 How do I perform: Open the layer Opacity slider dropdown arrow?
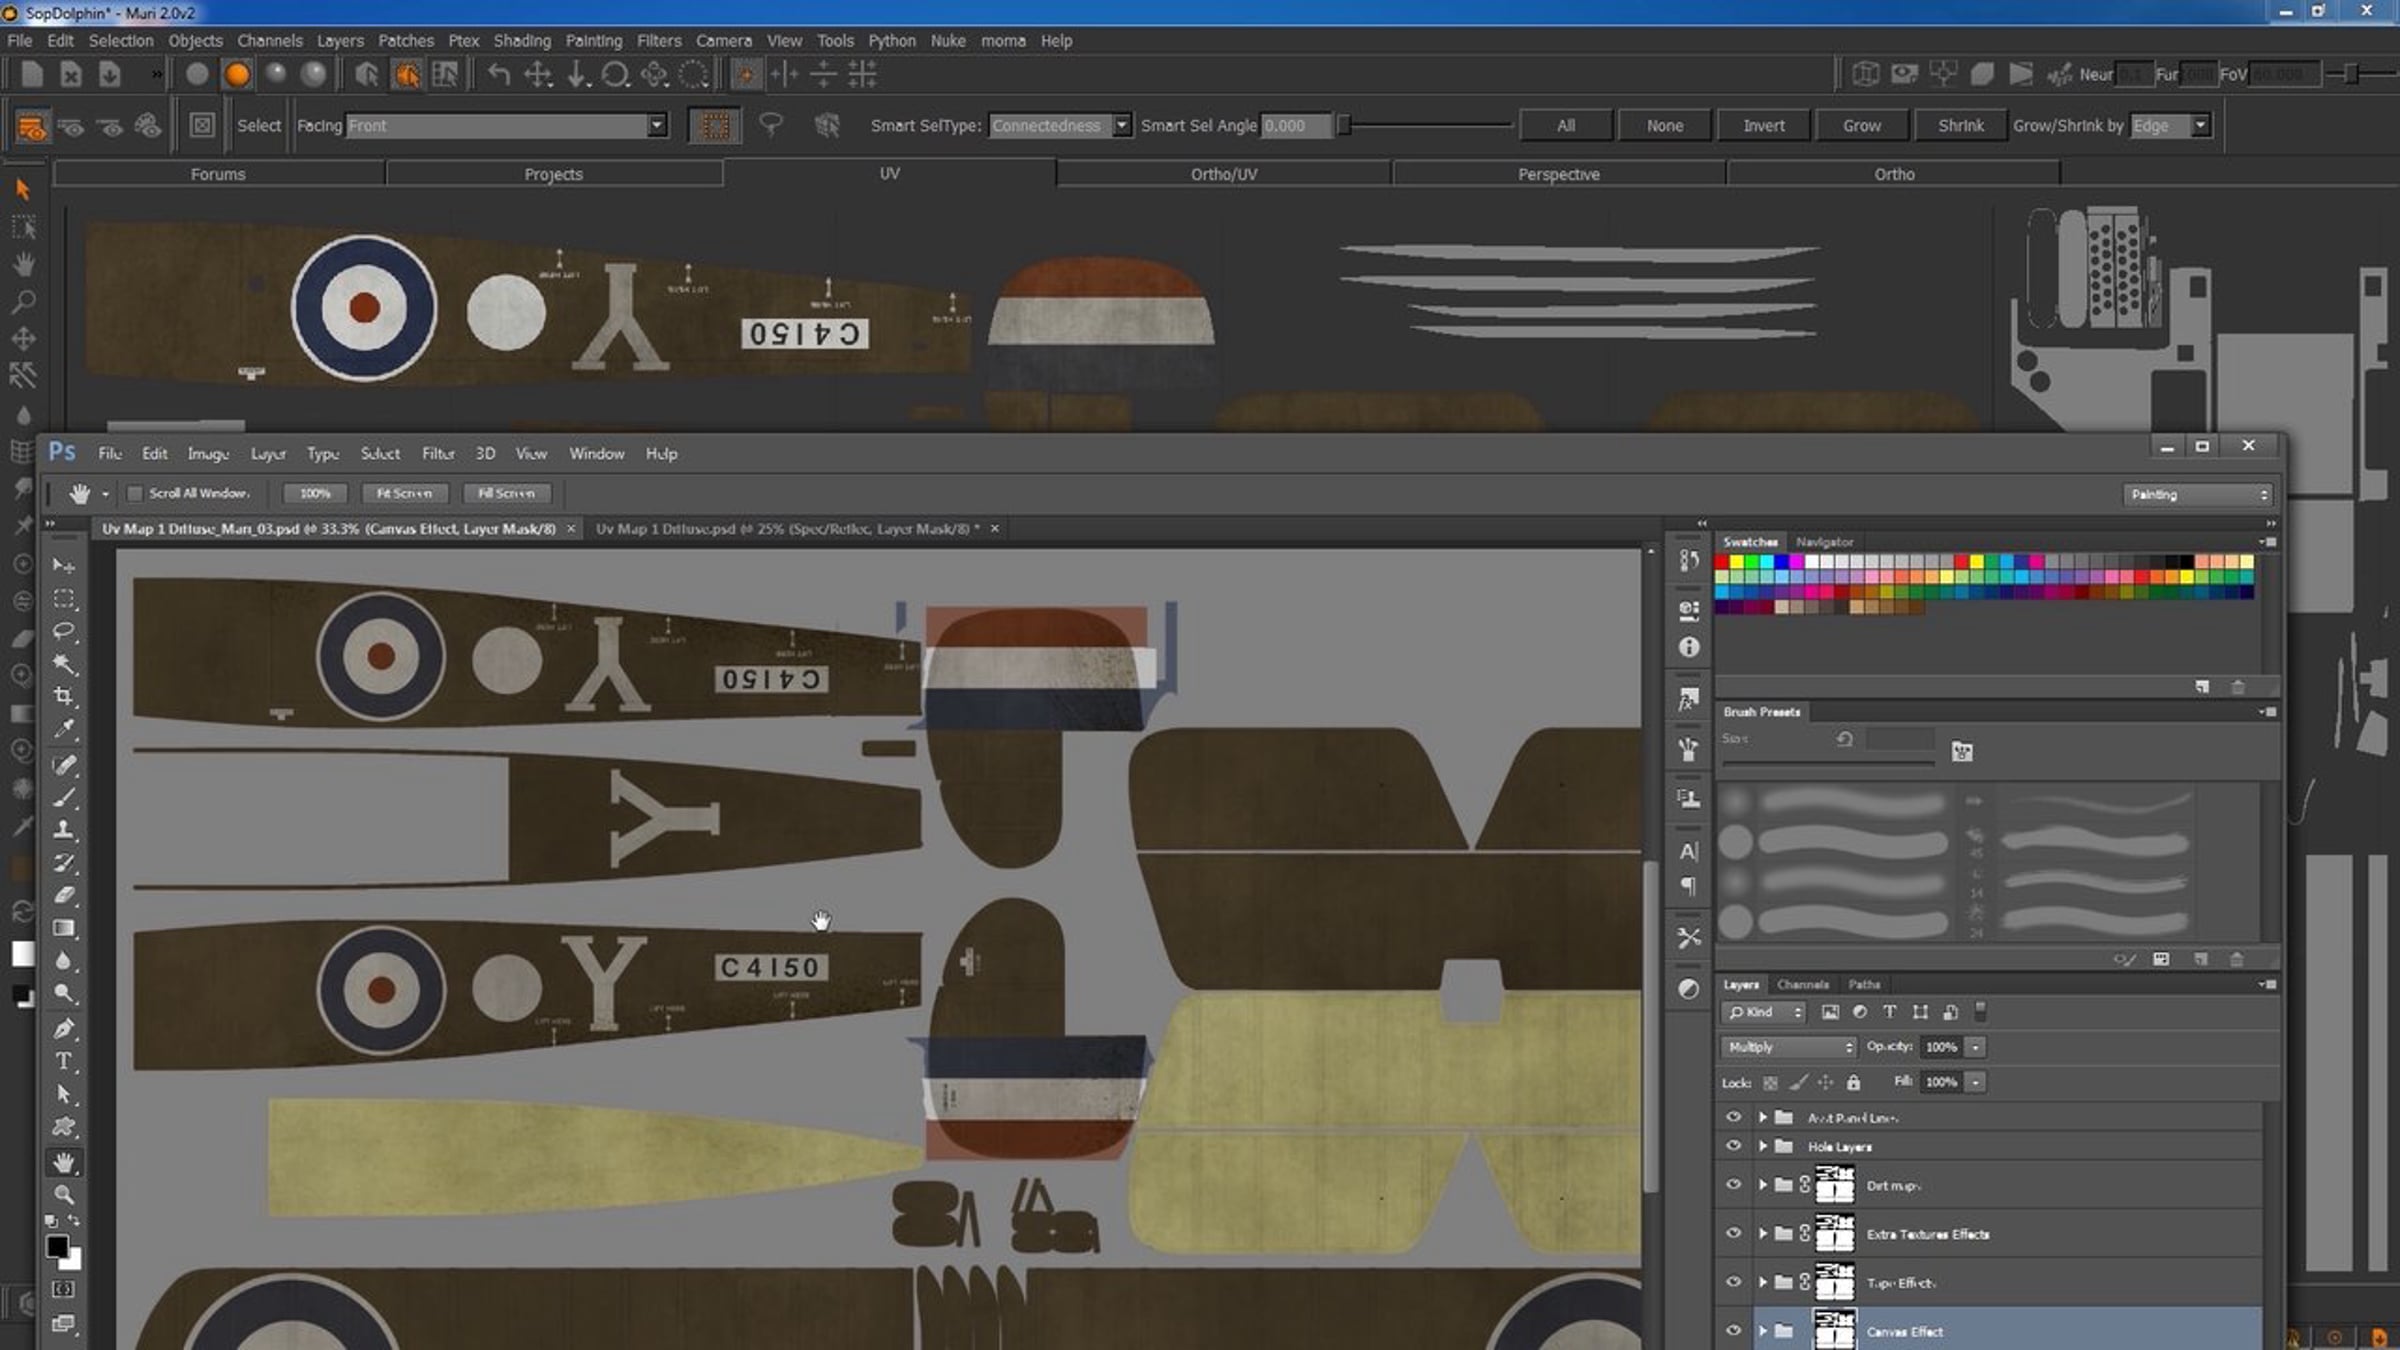click(x=1975, y=1047)
